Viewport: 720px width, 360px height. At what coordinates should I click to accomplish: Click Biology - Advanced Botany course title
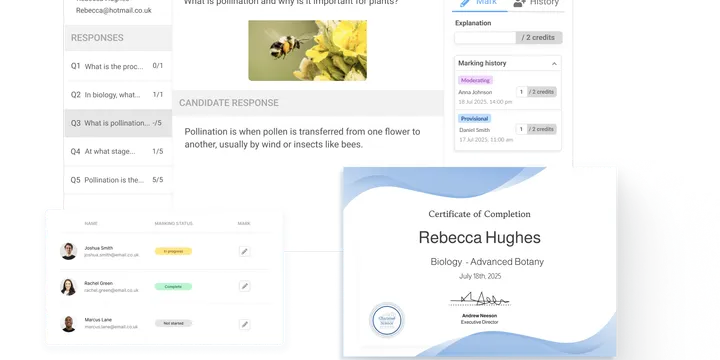click(x=487, y=262)
